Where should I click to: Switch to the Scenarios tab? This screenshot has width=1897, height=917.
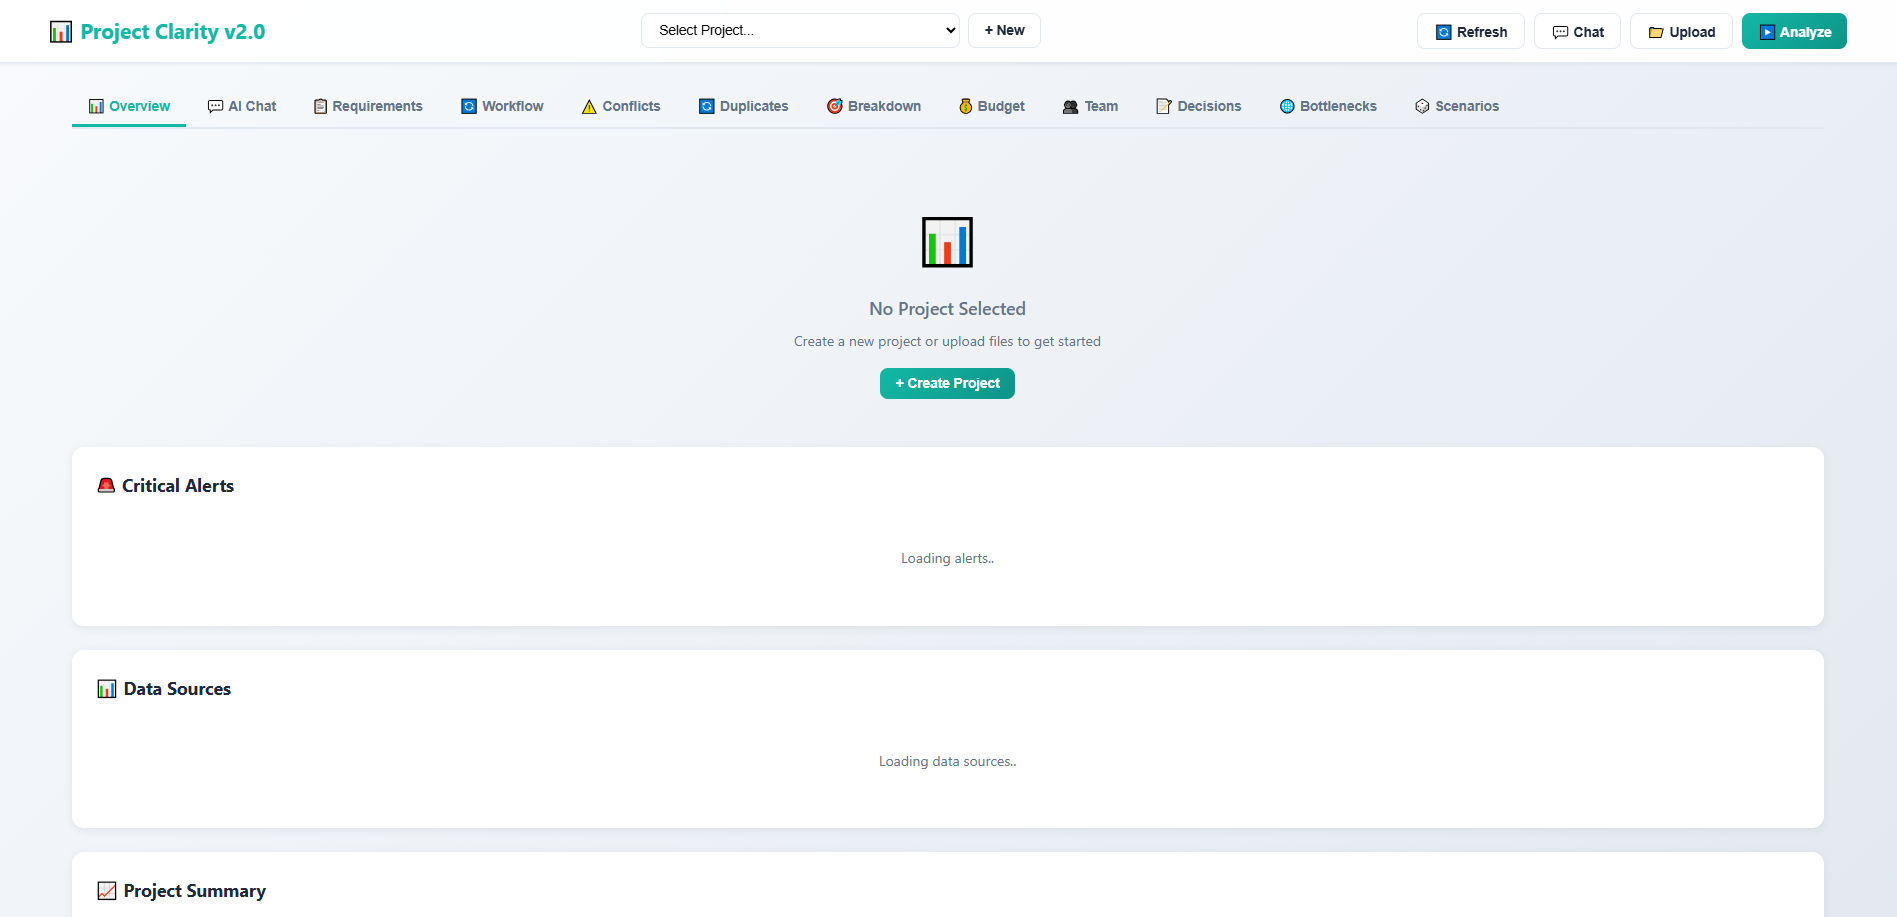1456,106
